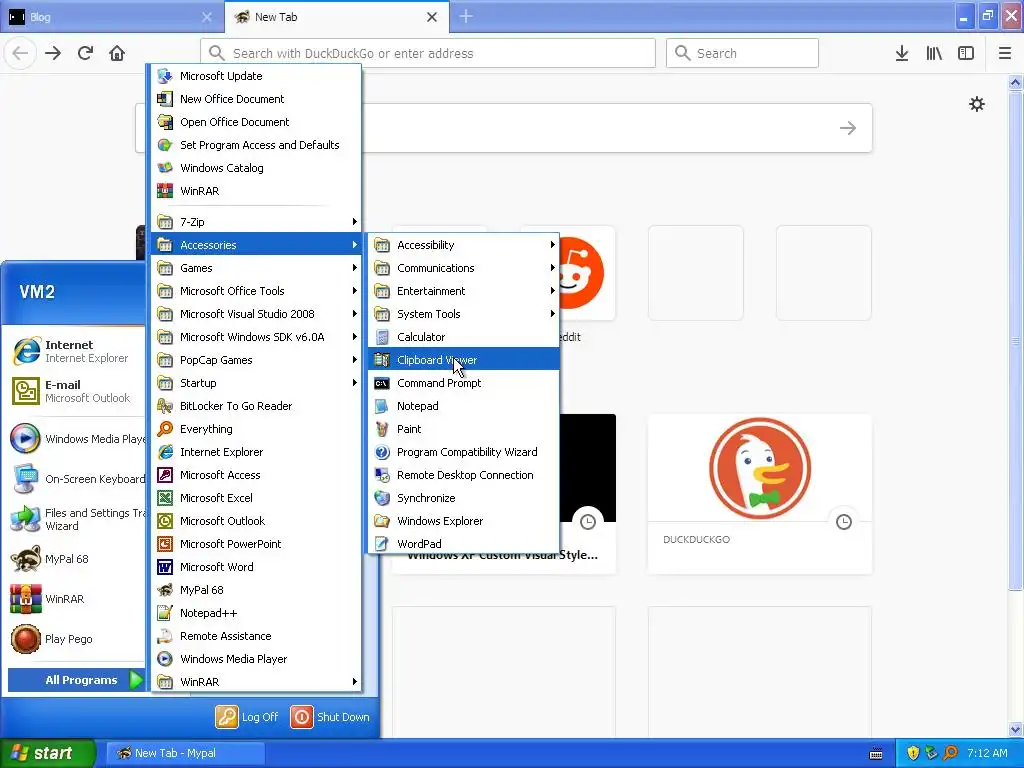Expand the Games submenu

point(256,268)
